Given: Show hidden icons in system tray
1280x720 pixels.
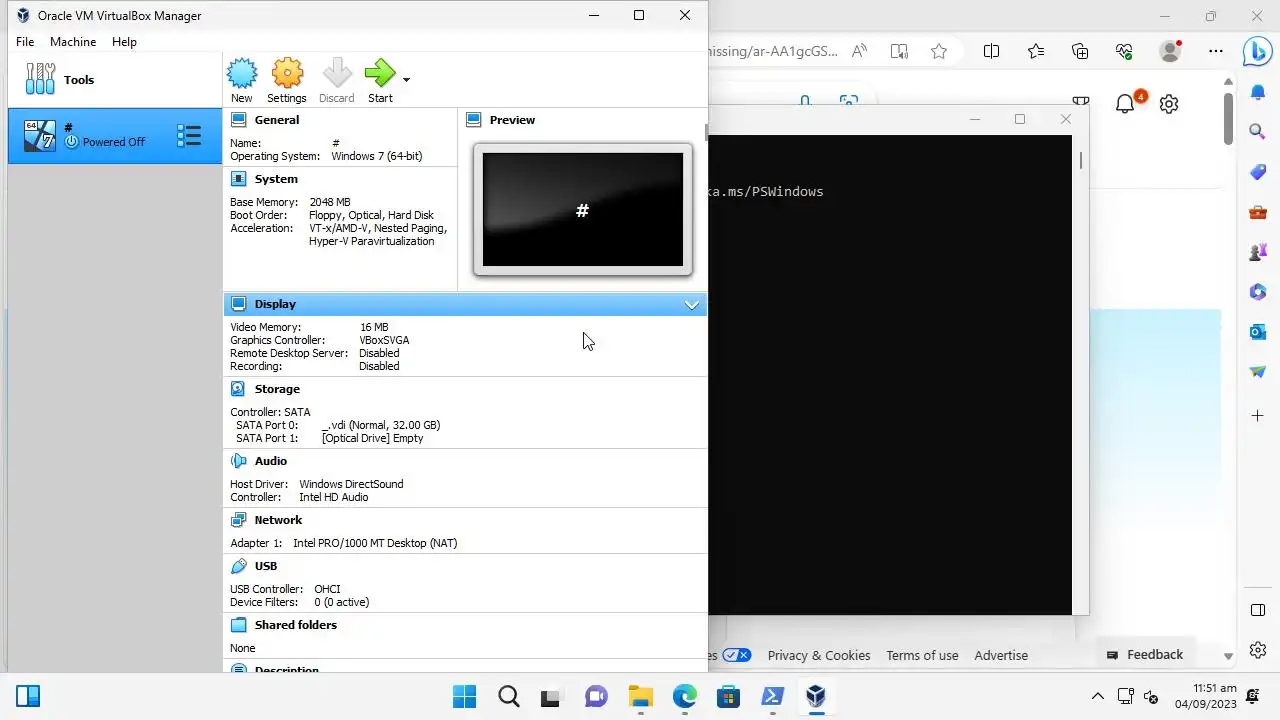Looking at the screenshot, I should 1098,696.
